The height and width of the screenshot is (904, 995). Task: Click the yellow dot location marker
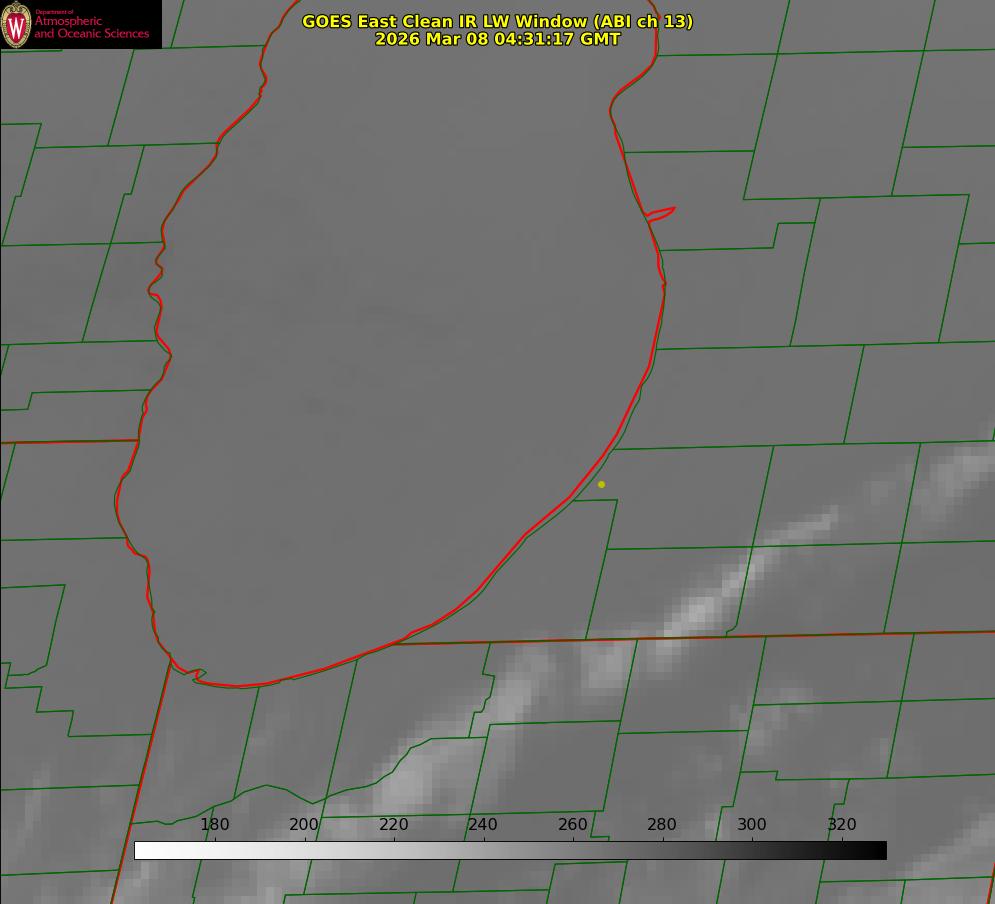601,484
